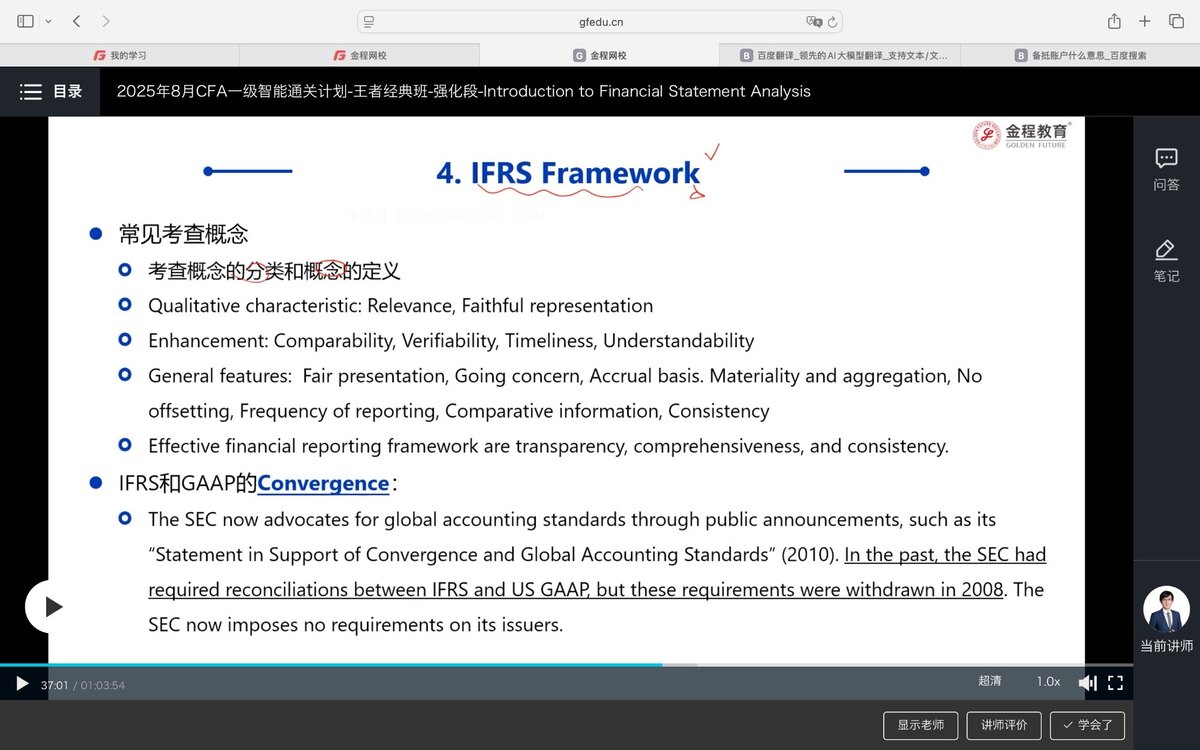
Task: Seek on the video progress bar
Action: 566,664
